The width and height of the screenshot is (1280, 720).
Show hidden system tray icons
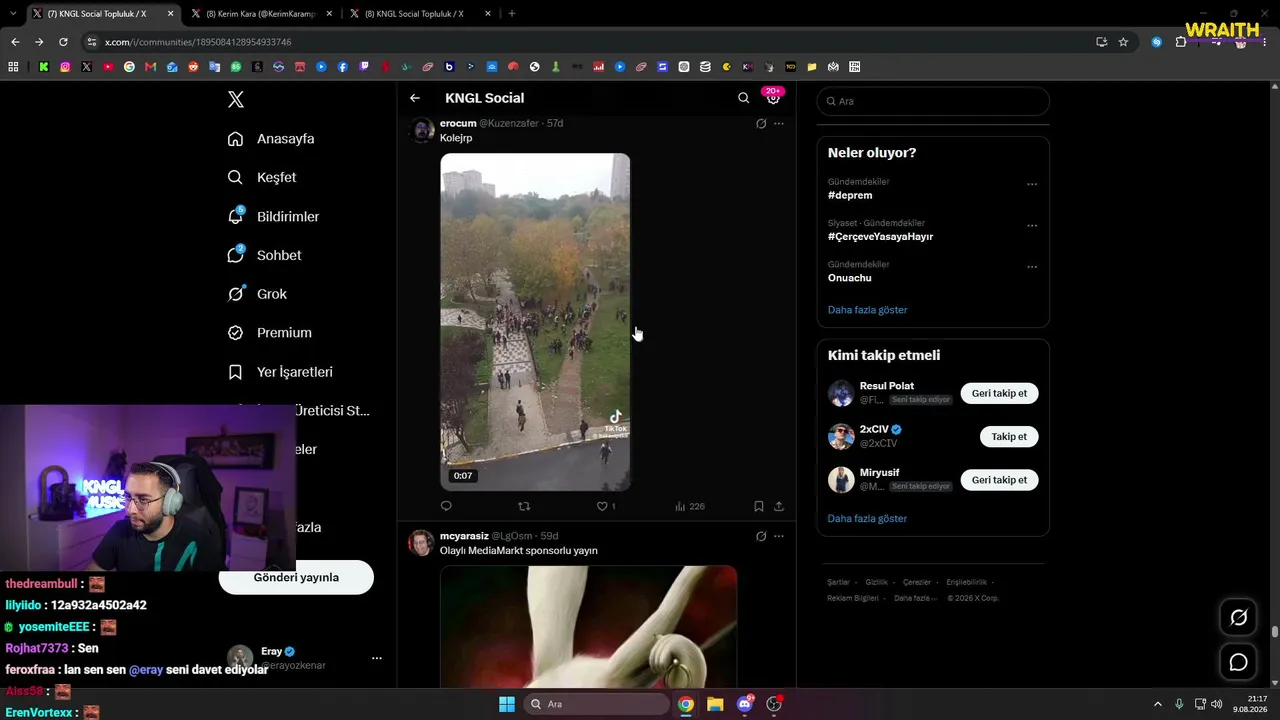(x=1158, y=704)
